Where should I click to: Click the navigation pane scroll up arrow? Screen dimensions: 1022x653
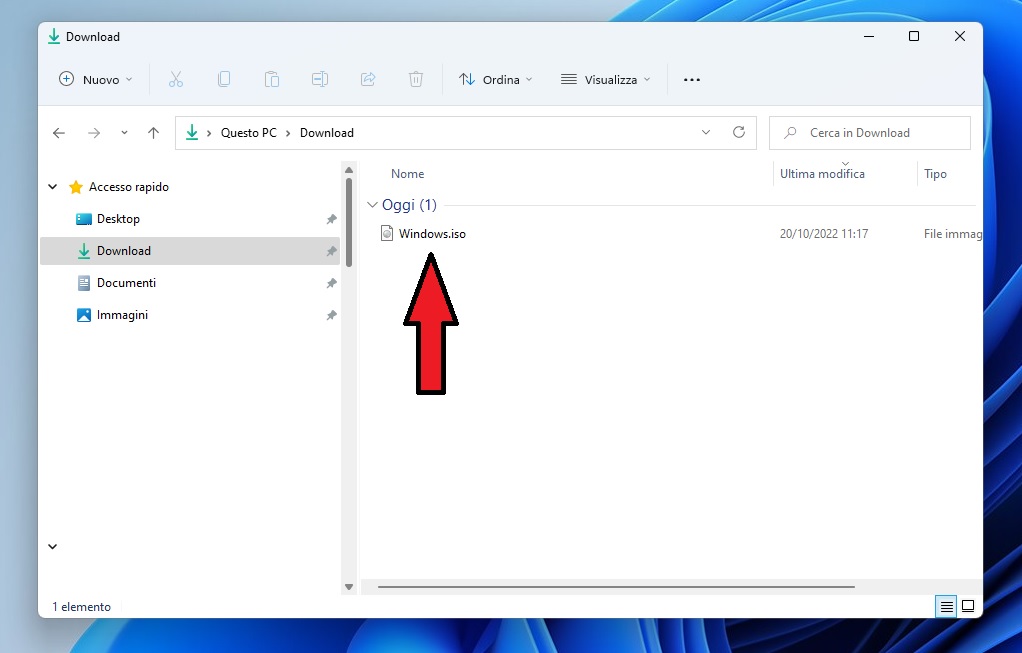[x=349, y=170]
